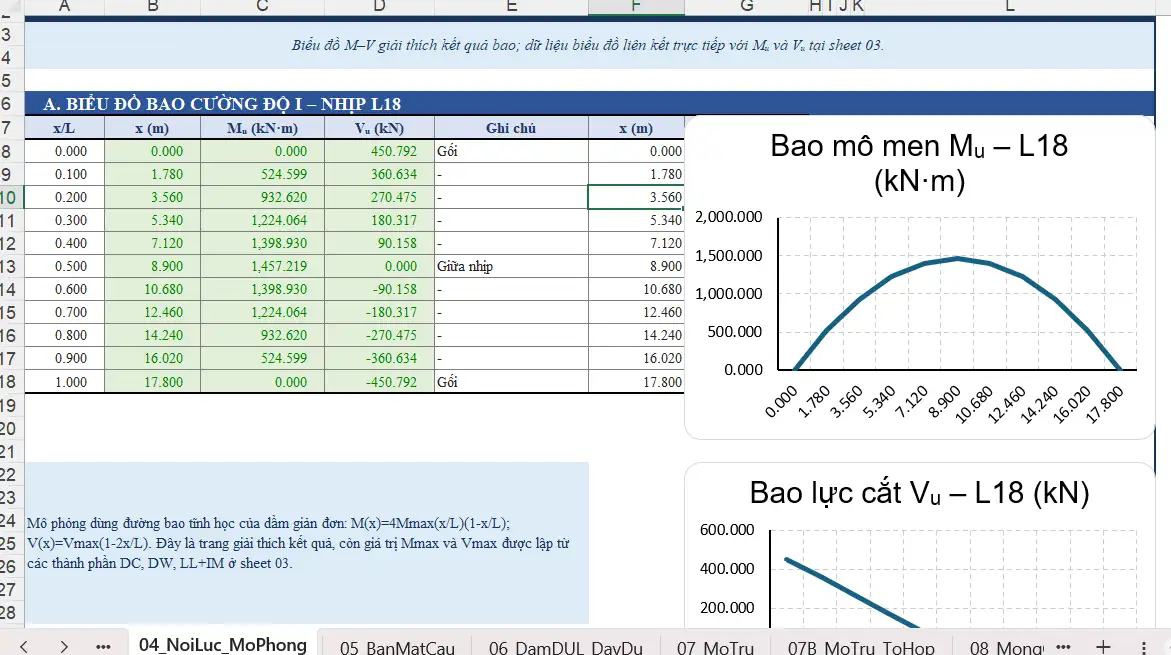The height and width of the screenshot is (655, 1171).
Task: Click the Mu (kN·m) column heading cell
Action: tap(262, 128)
